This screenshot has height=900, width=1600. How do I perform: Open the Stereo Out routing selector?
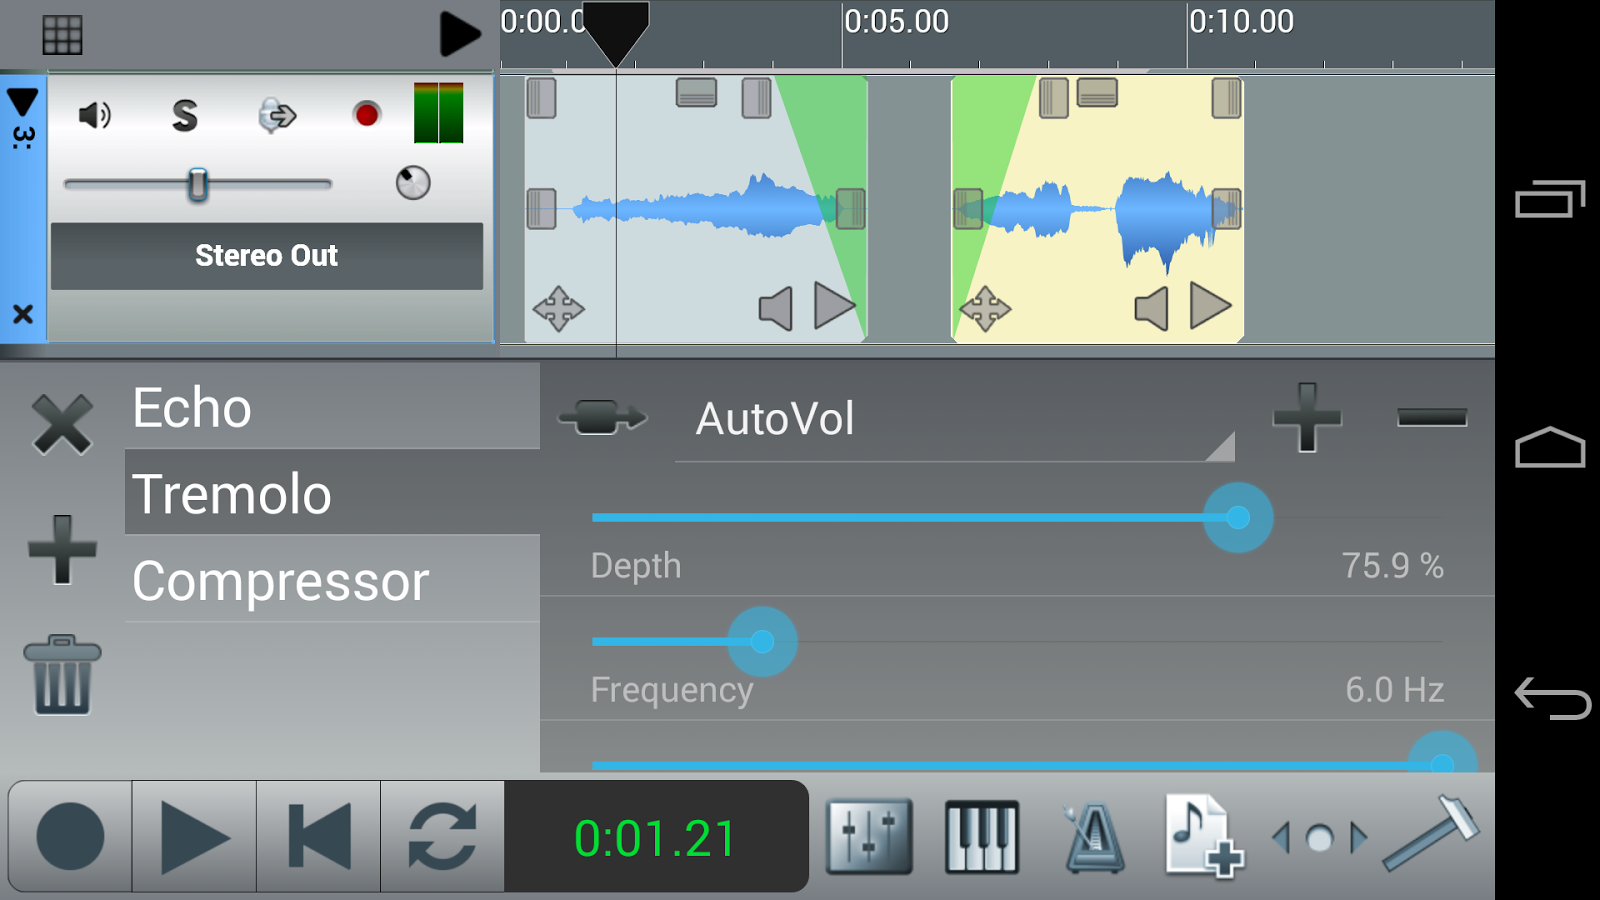pos(267,256)
